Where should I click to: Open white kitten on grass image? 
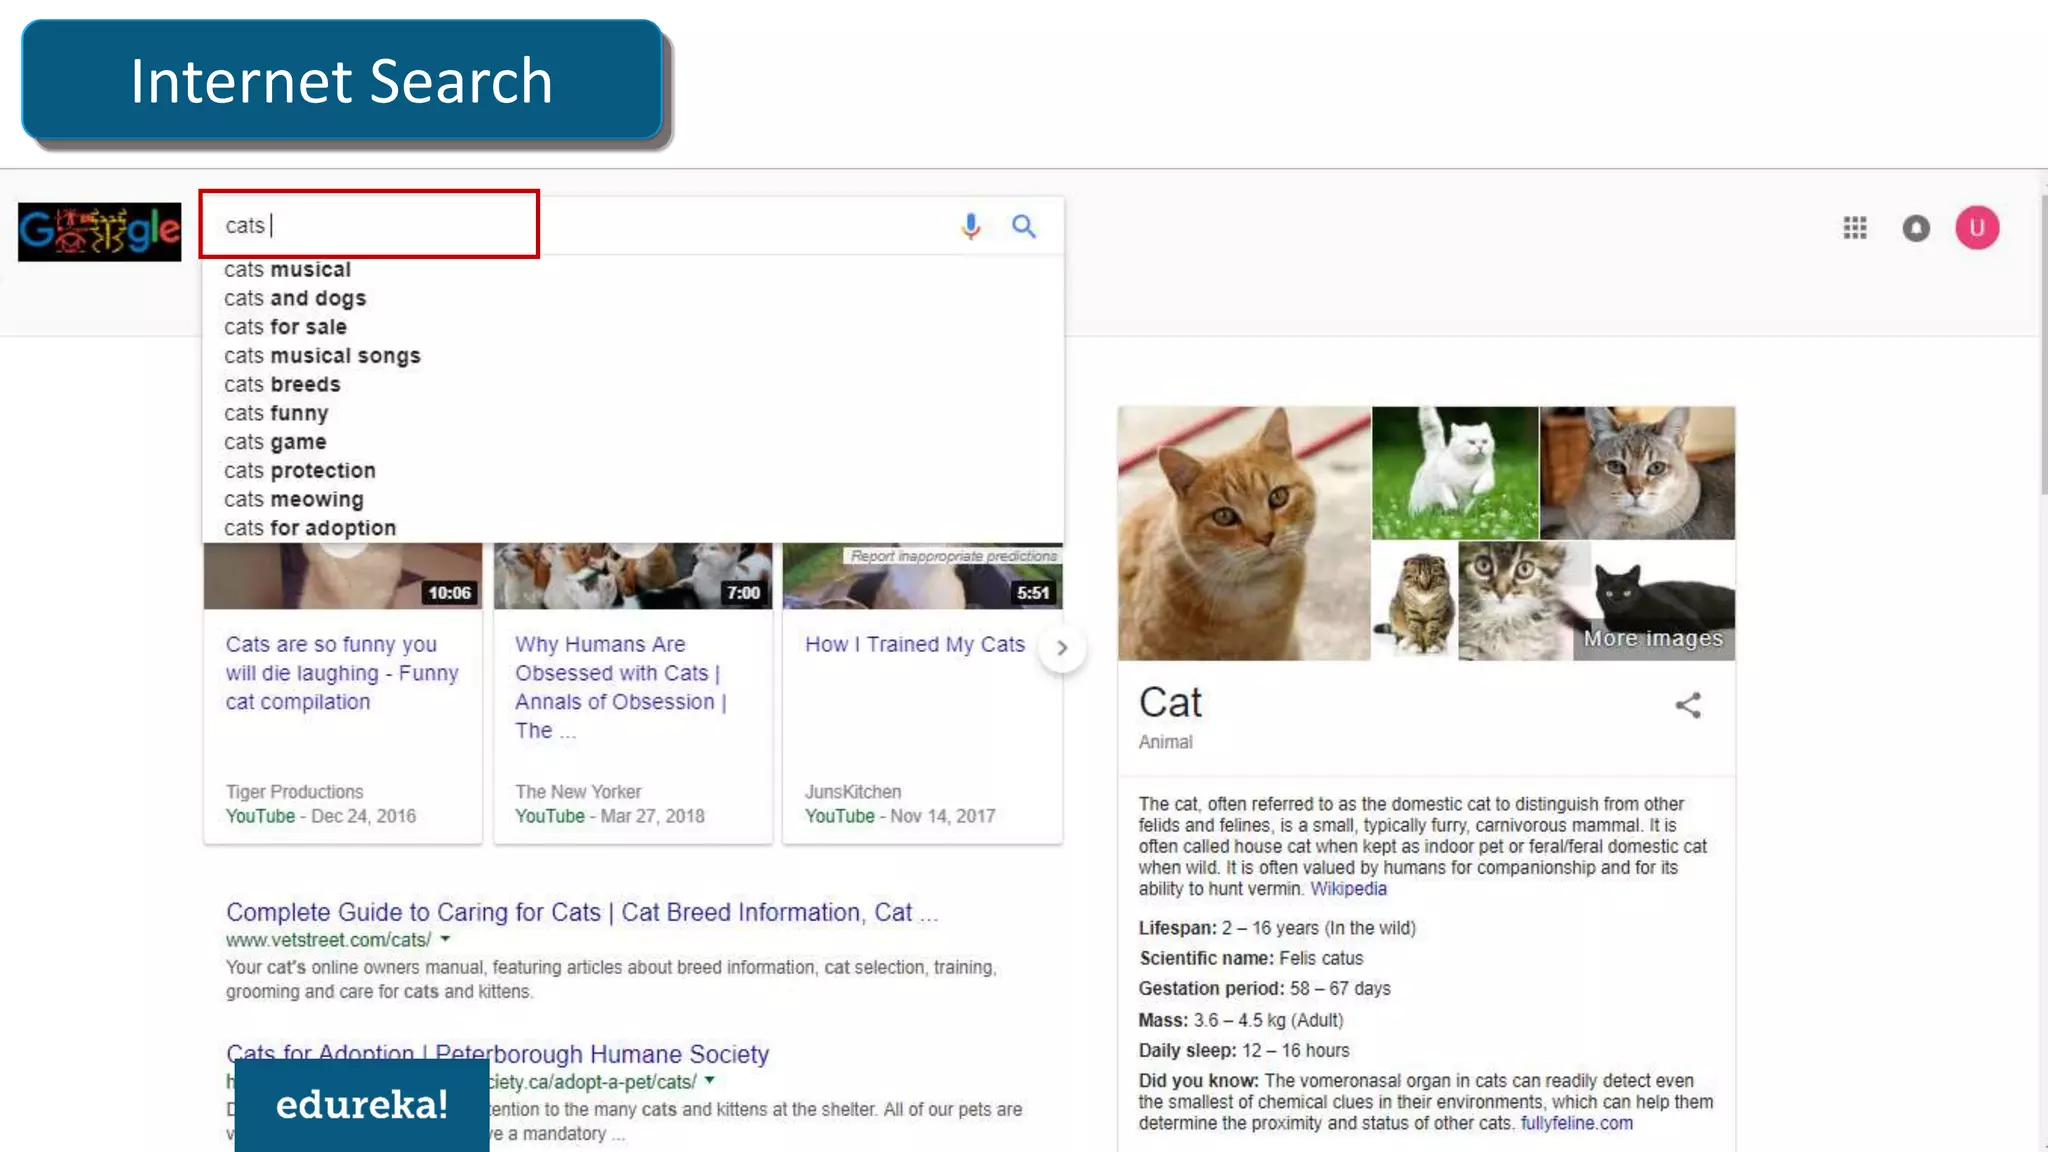[x=1455, y=473]
